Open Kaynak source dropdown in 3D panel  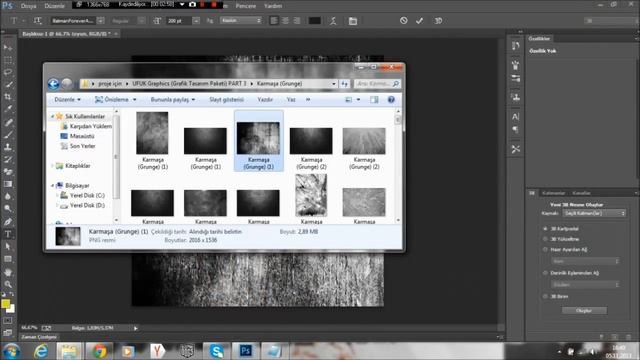pyautogui.click(x=594, y=213)
